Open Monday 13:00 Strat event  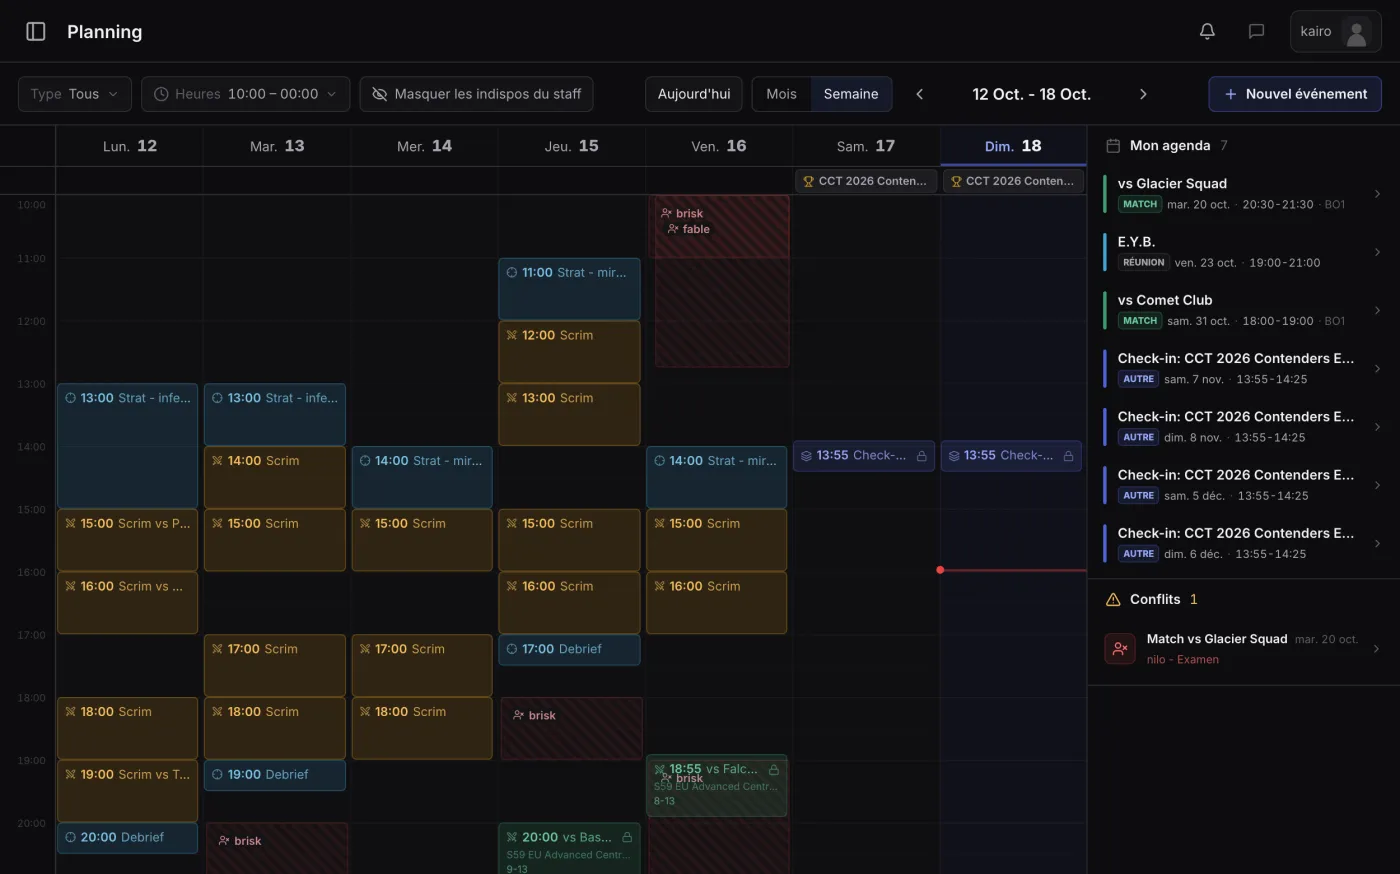[128, 446]
